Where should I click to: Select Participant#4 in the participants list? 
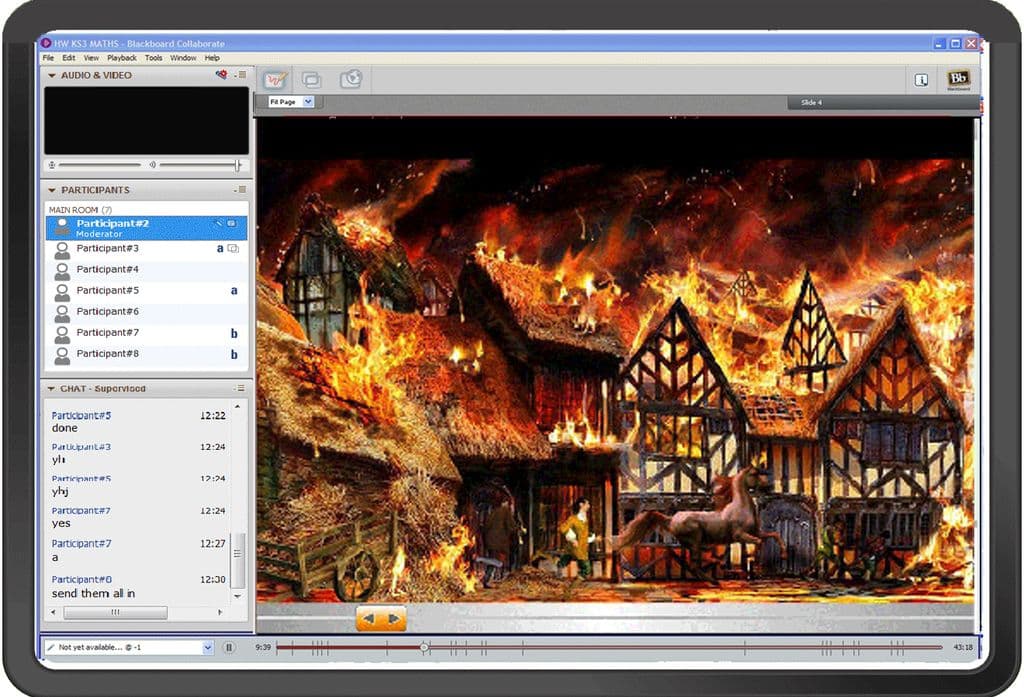pos(146,270)
